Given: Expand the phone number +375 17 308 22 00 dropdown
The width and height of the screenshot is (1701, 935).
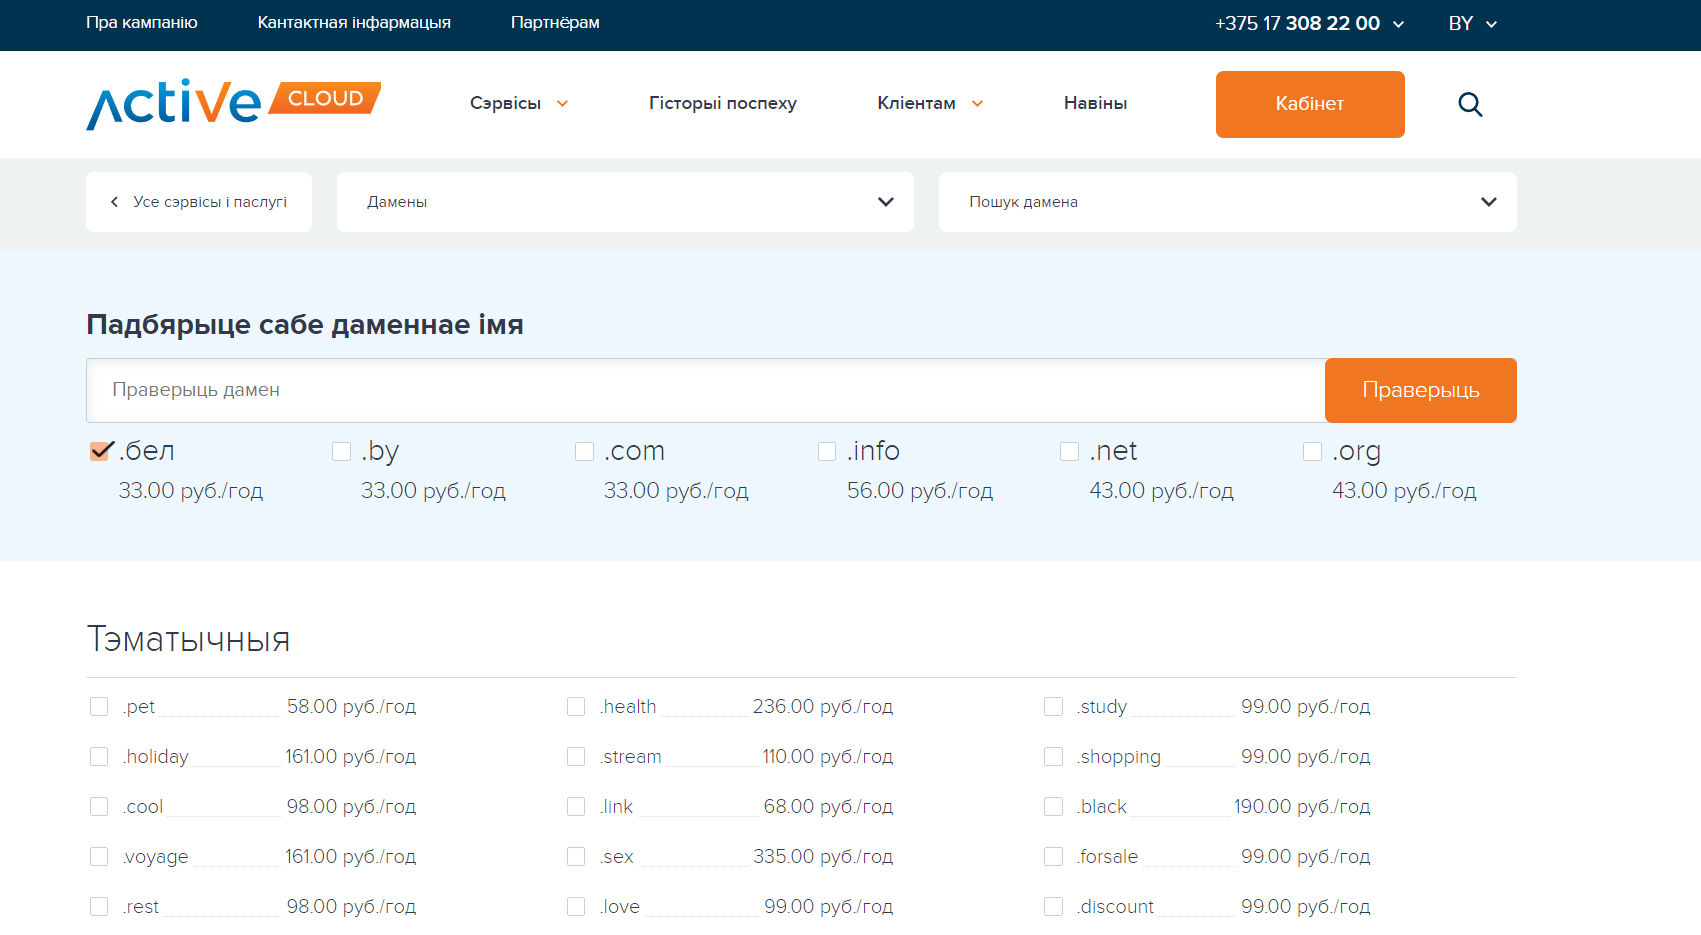Looking at the screenshot, I should point(1309,23).
